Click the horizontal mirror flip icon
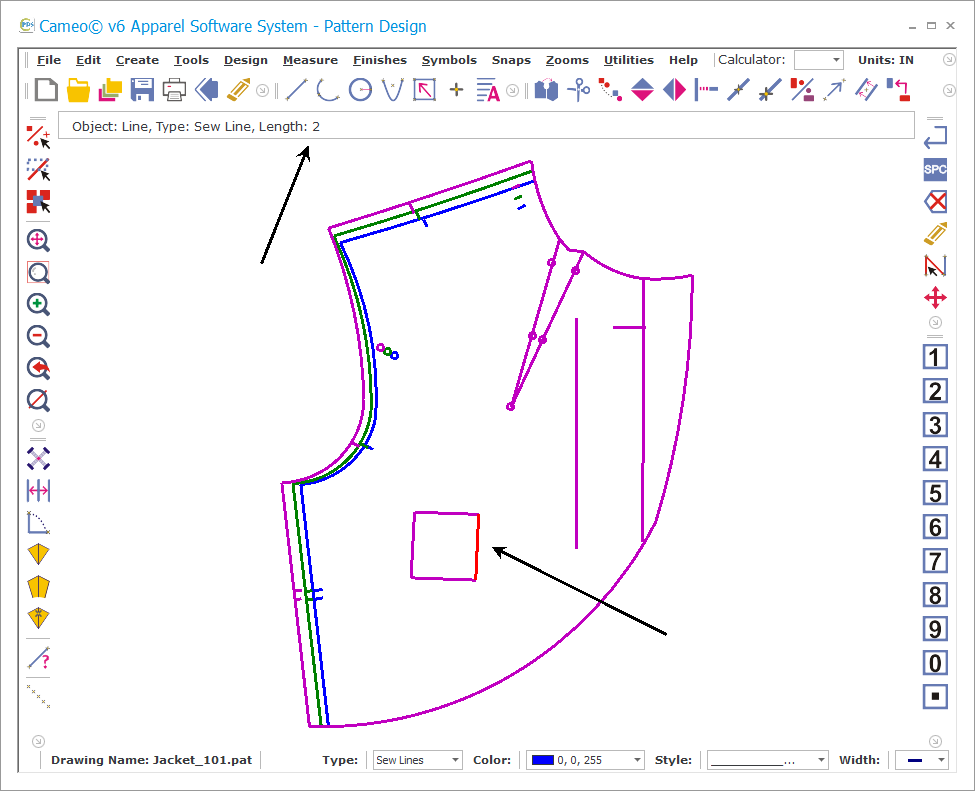The width and height of the screenshot is (975, 791). tap(675, 90)
